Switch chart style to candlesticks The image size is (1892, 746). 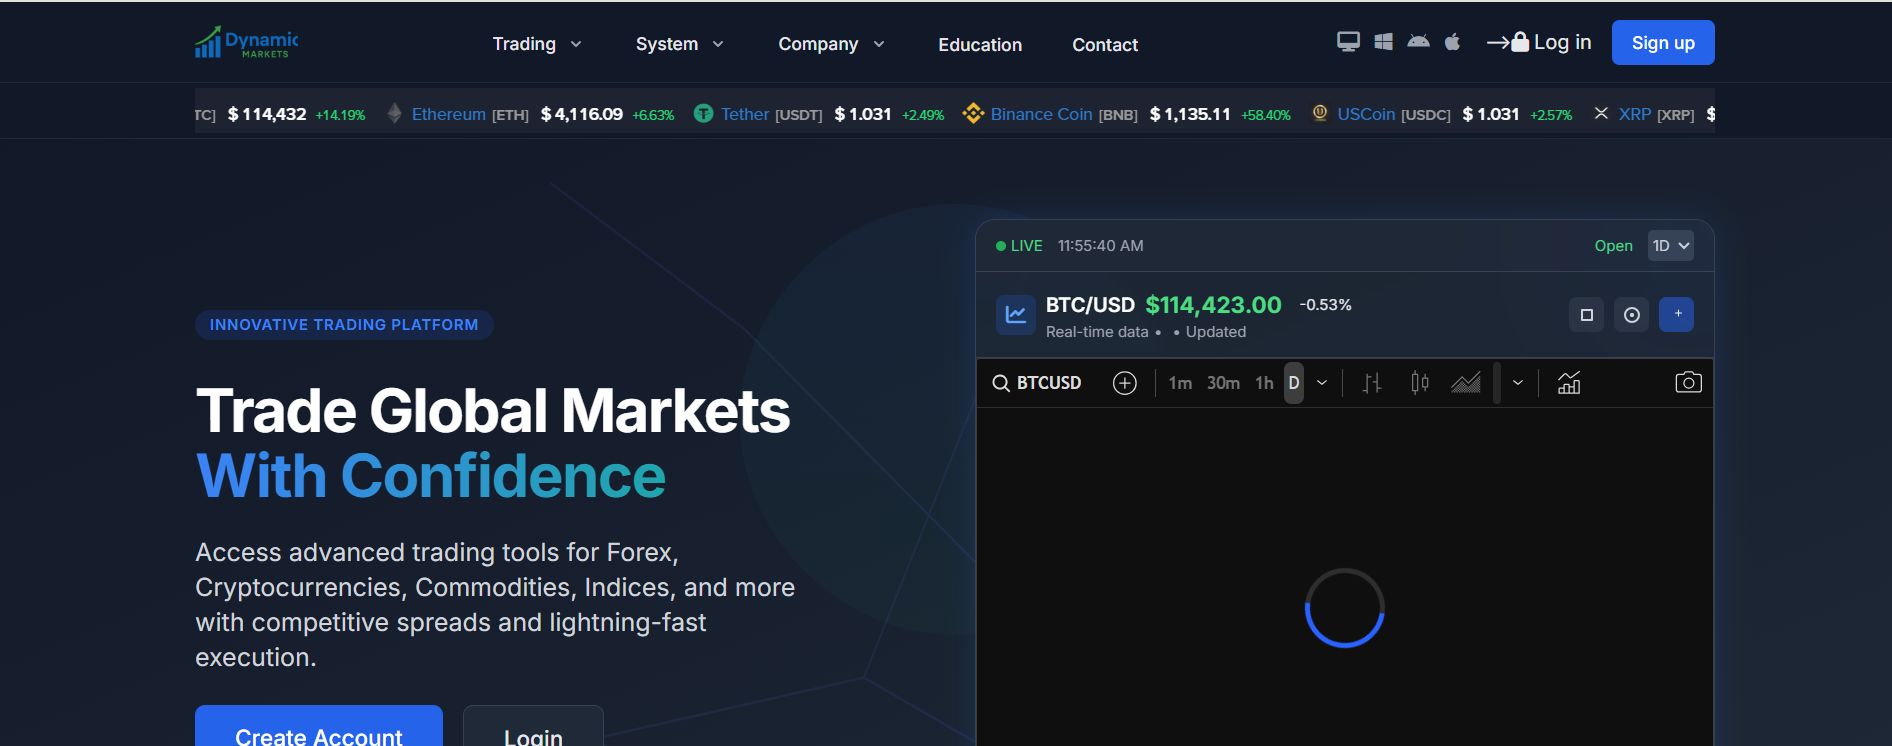click(x=1419, y=383)
